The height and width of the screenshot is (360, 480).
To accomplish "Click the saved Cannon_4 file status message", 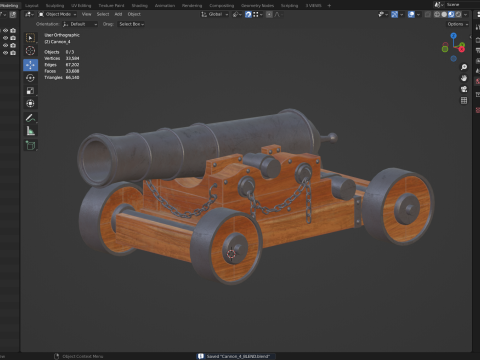I will pos(235,356).
